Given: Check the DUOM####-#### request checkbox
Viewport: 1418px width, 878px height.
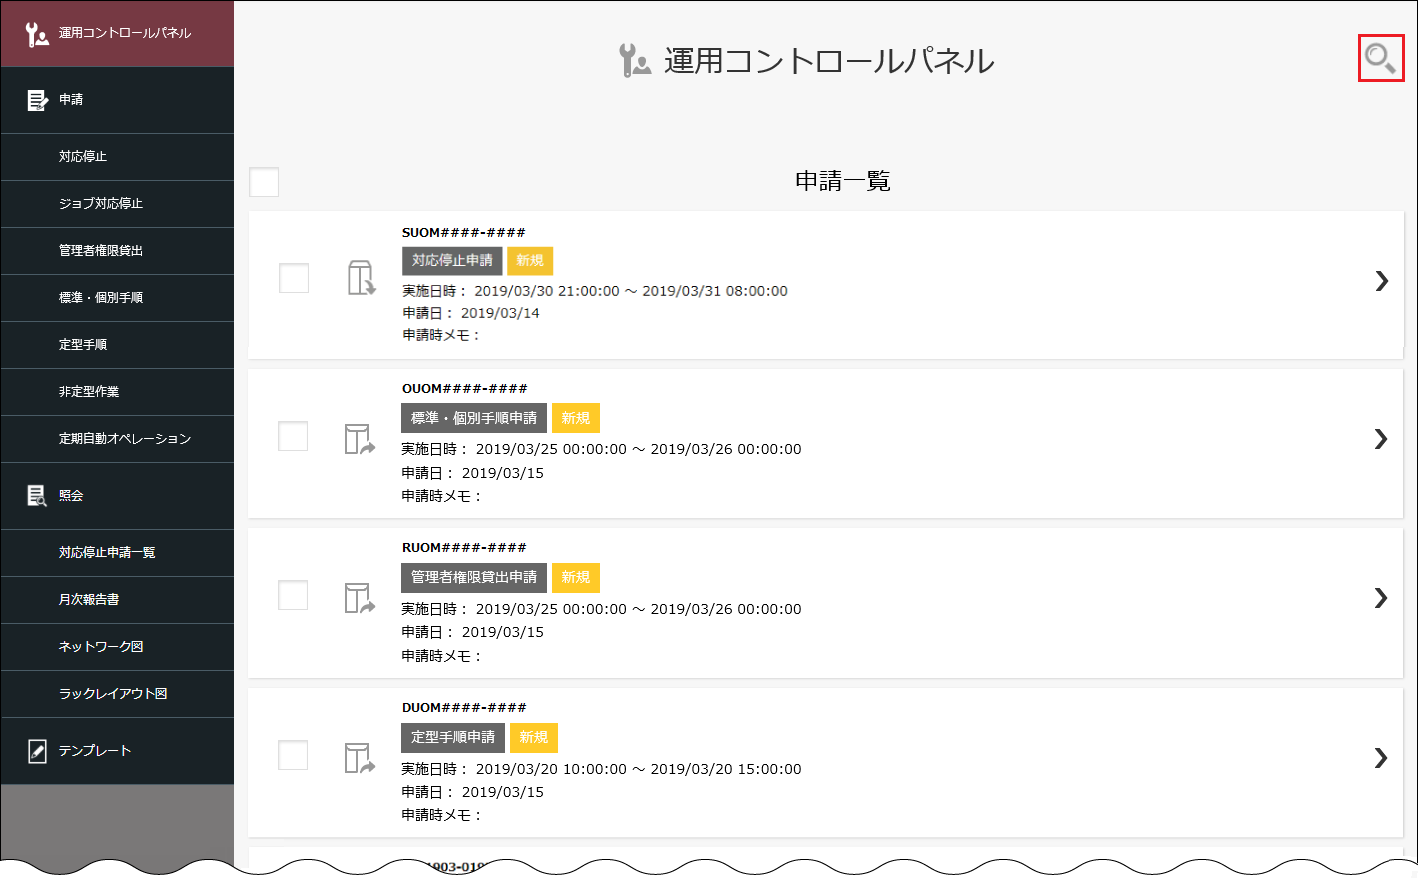Looking at the screenshot, I should 293,755.
